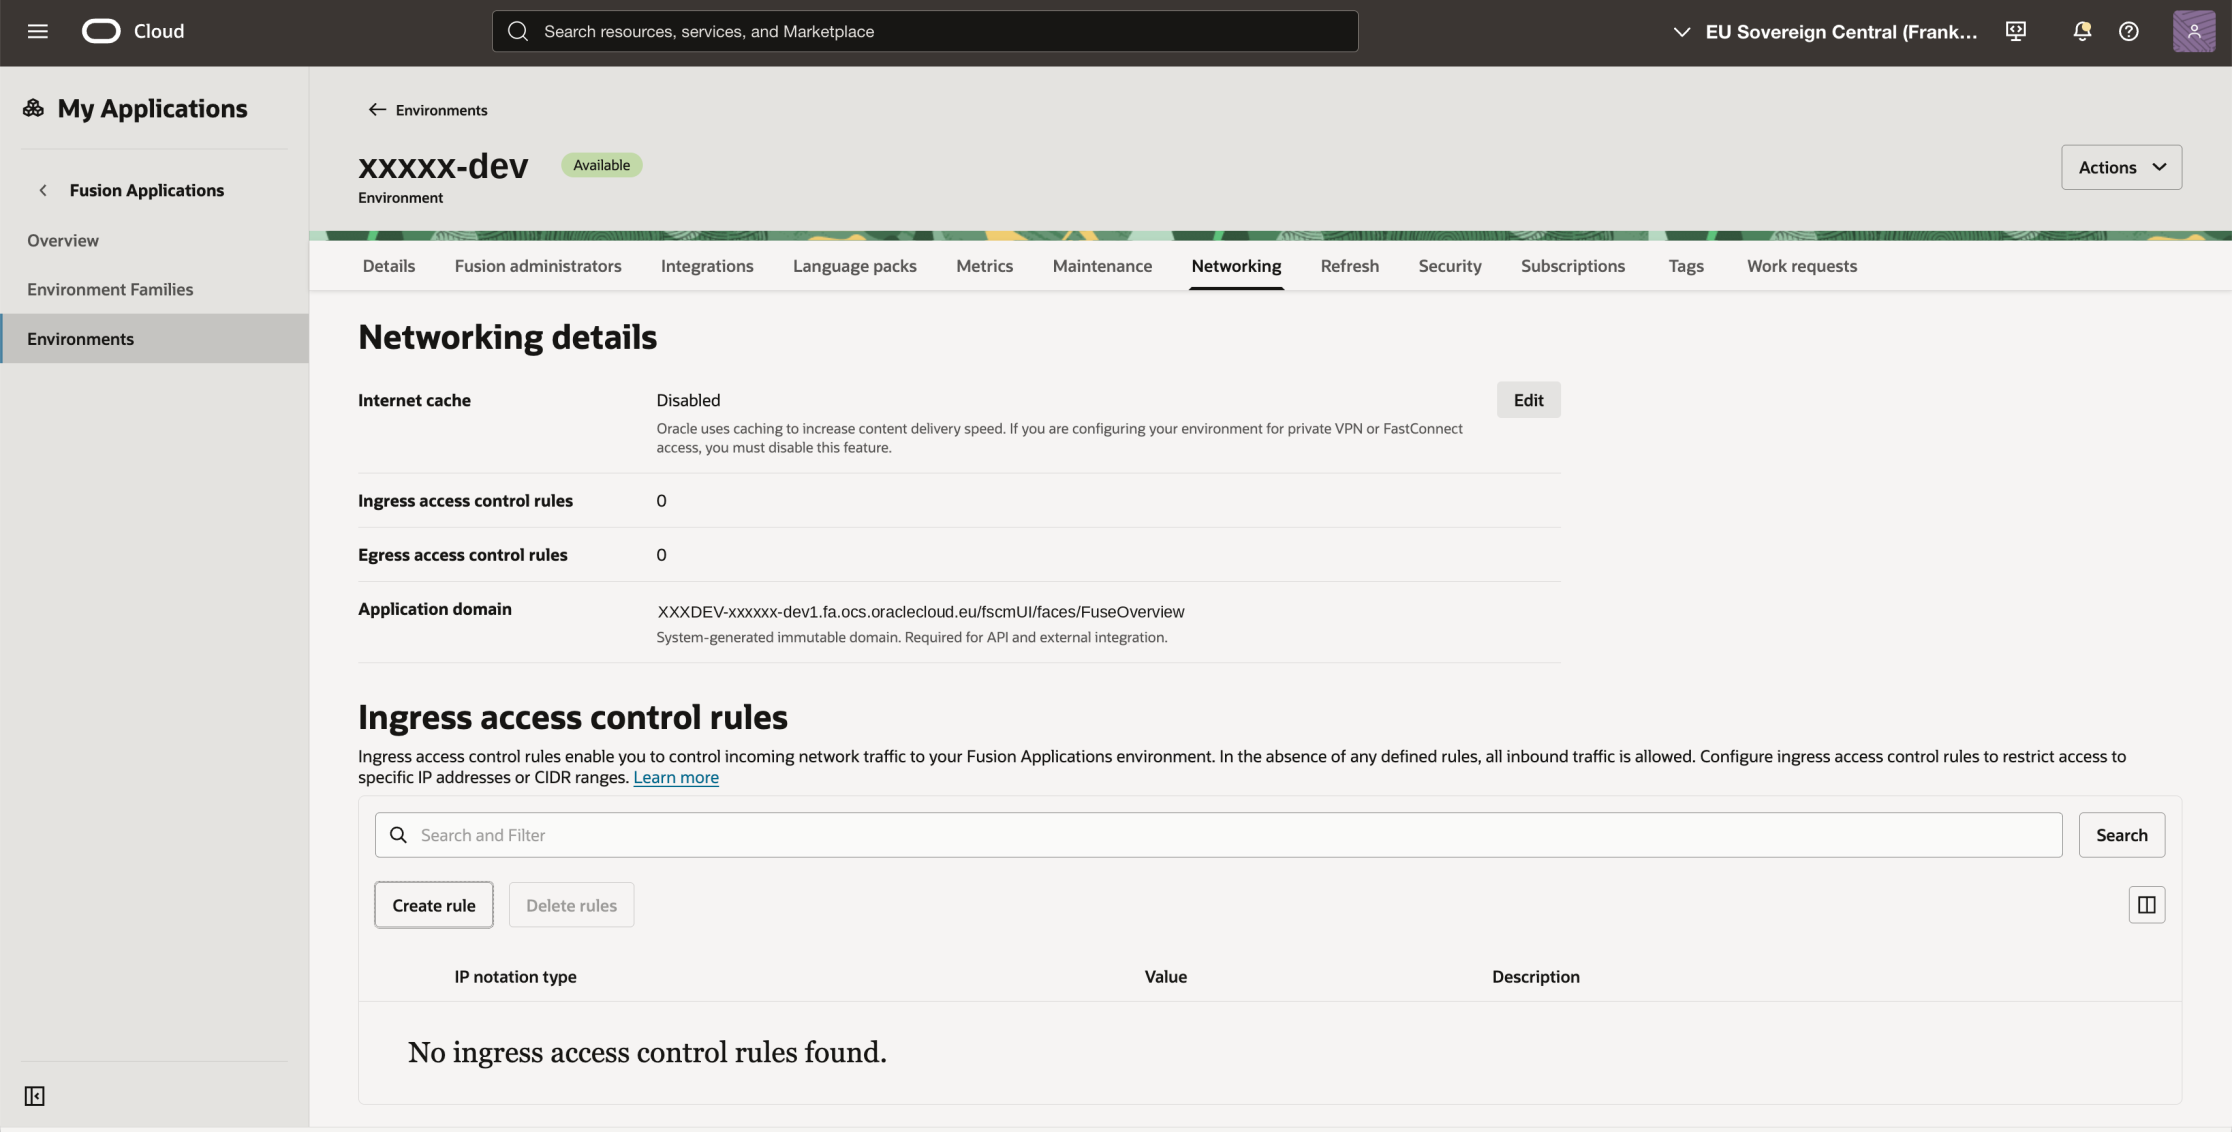Click the No ingress access control rules found message
Screen dimensions: 2232x1132
click(x=647, y=1052)
